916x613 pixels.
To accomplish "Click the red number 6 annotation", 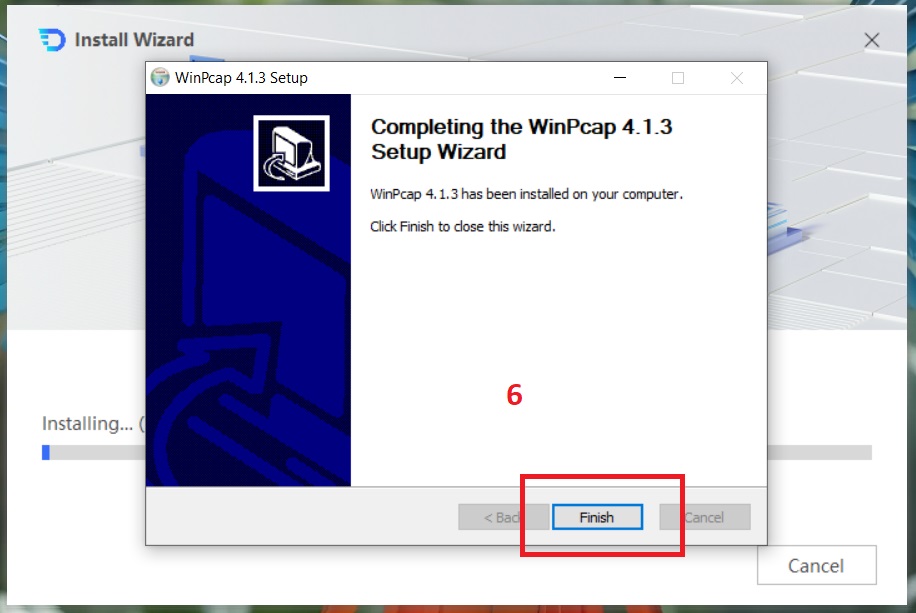I will 514,395.
